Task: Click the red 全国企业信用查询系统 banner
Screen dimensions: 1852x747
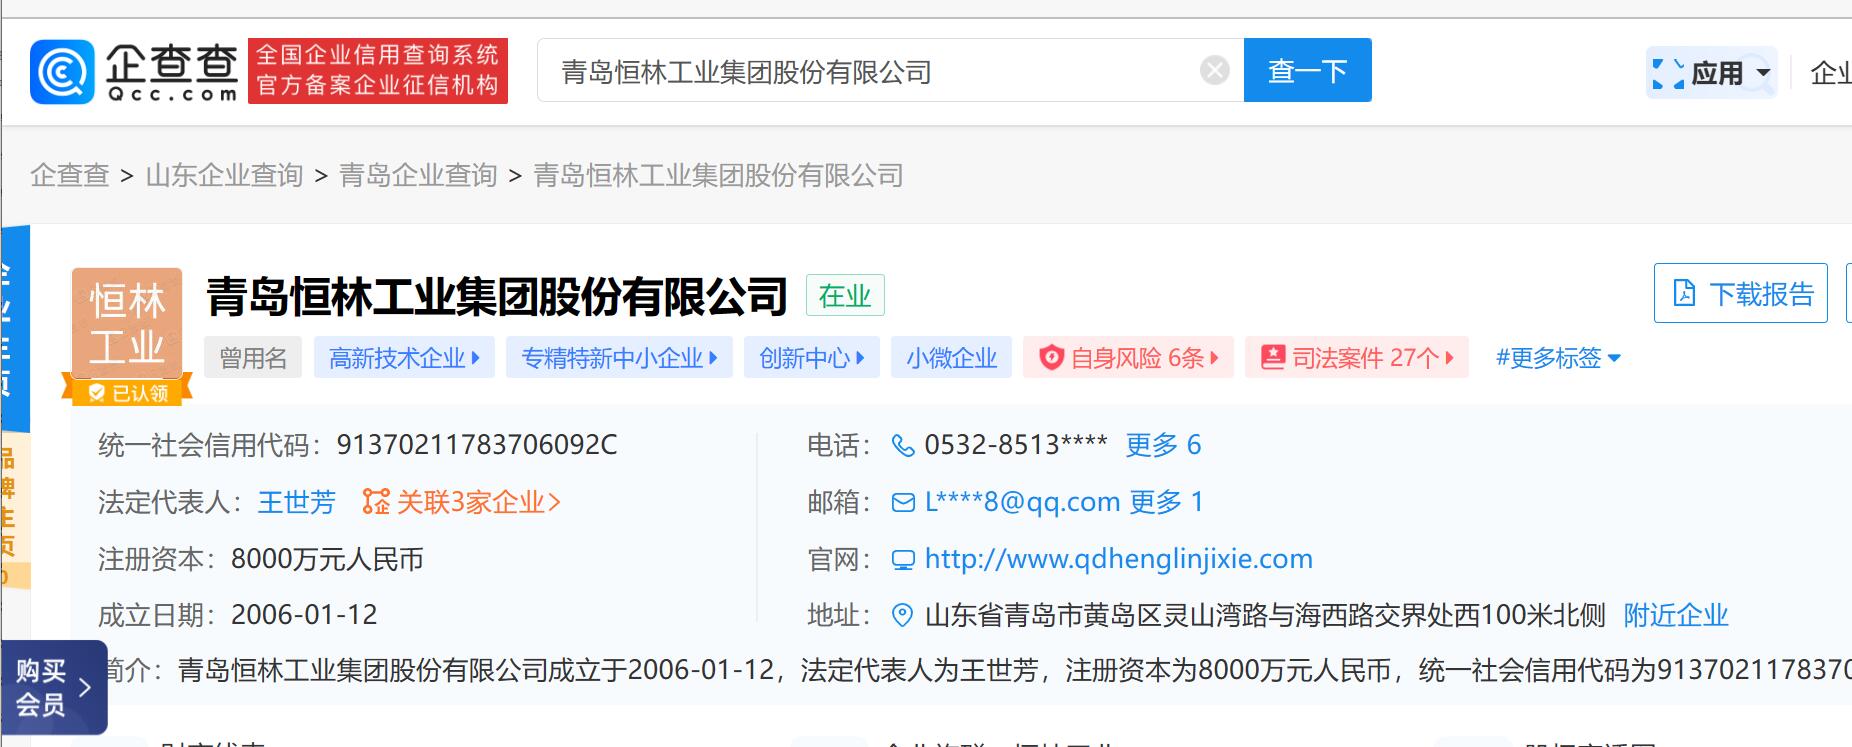Action: click(x=378, y=70)
